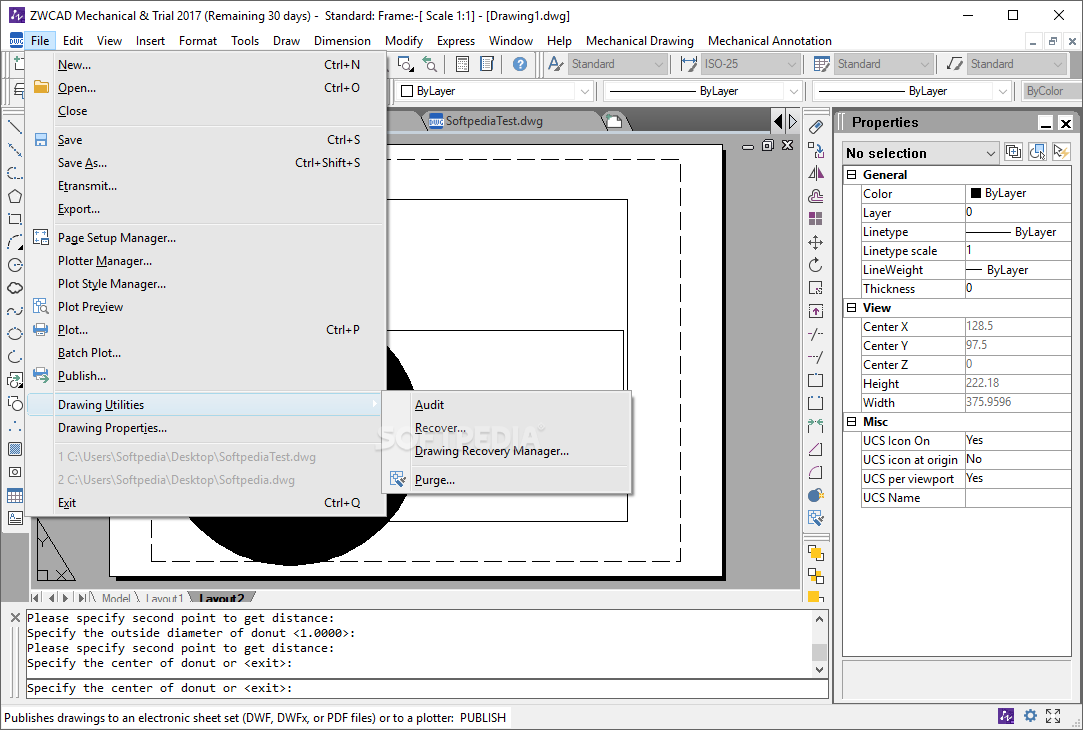Collapse the View section in Properties
This screenshot has width=1083, height=730.
click(852, 308)
